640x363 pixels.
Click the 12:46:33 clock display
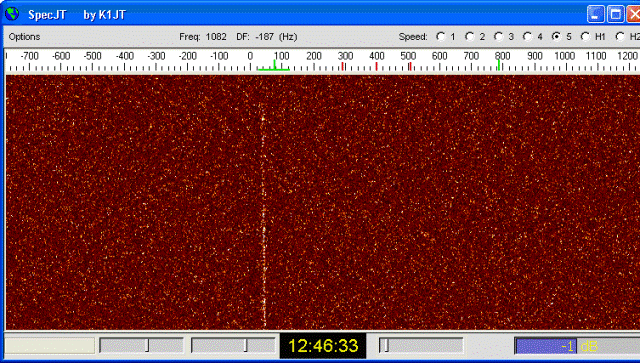323,346
